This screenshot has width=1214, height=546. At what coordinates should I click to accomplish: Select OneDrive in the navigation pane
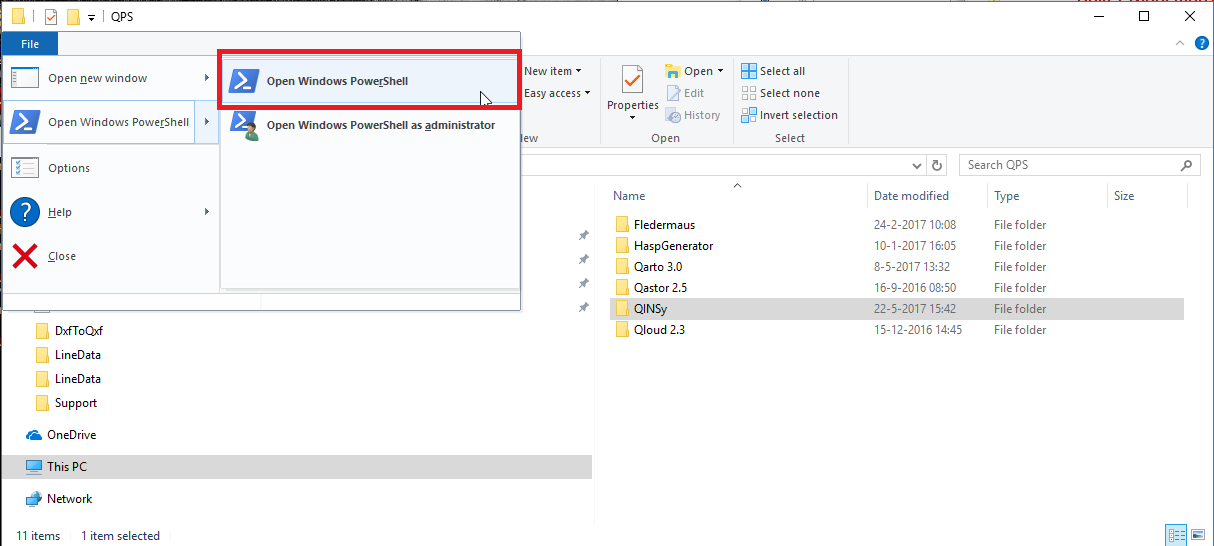pos(71,435)
